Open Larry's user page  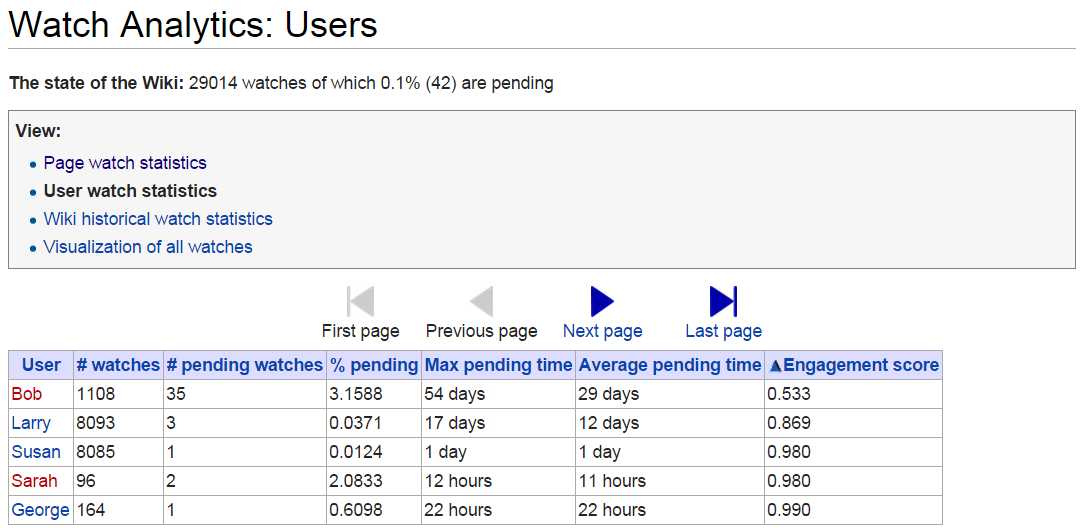pos(31,423)
